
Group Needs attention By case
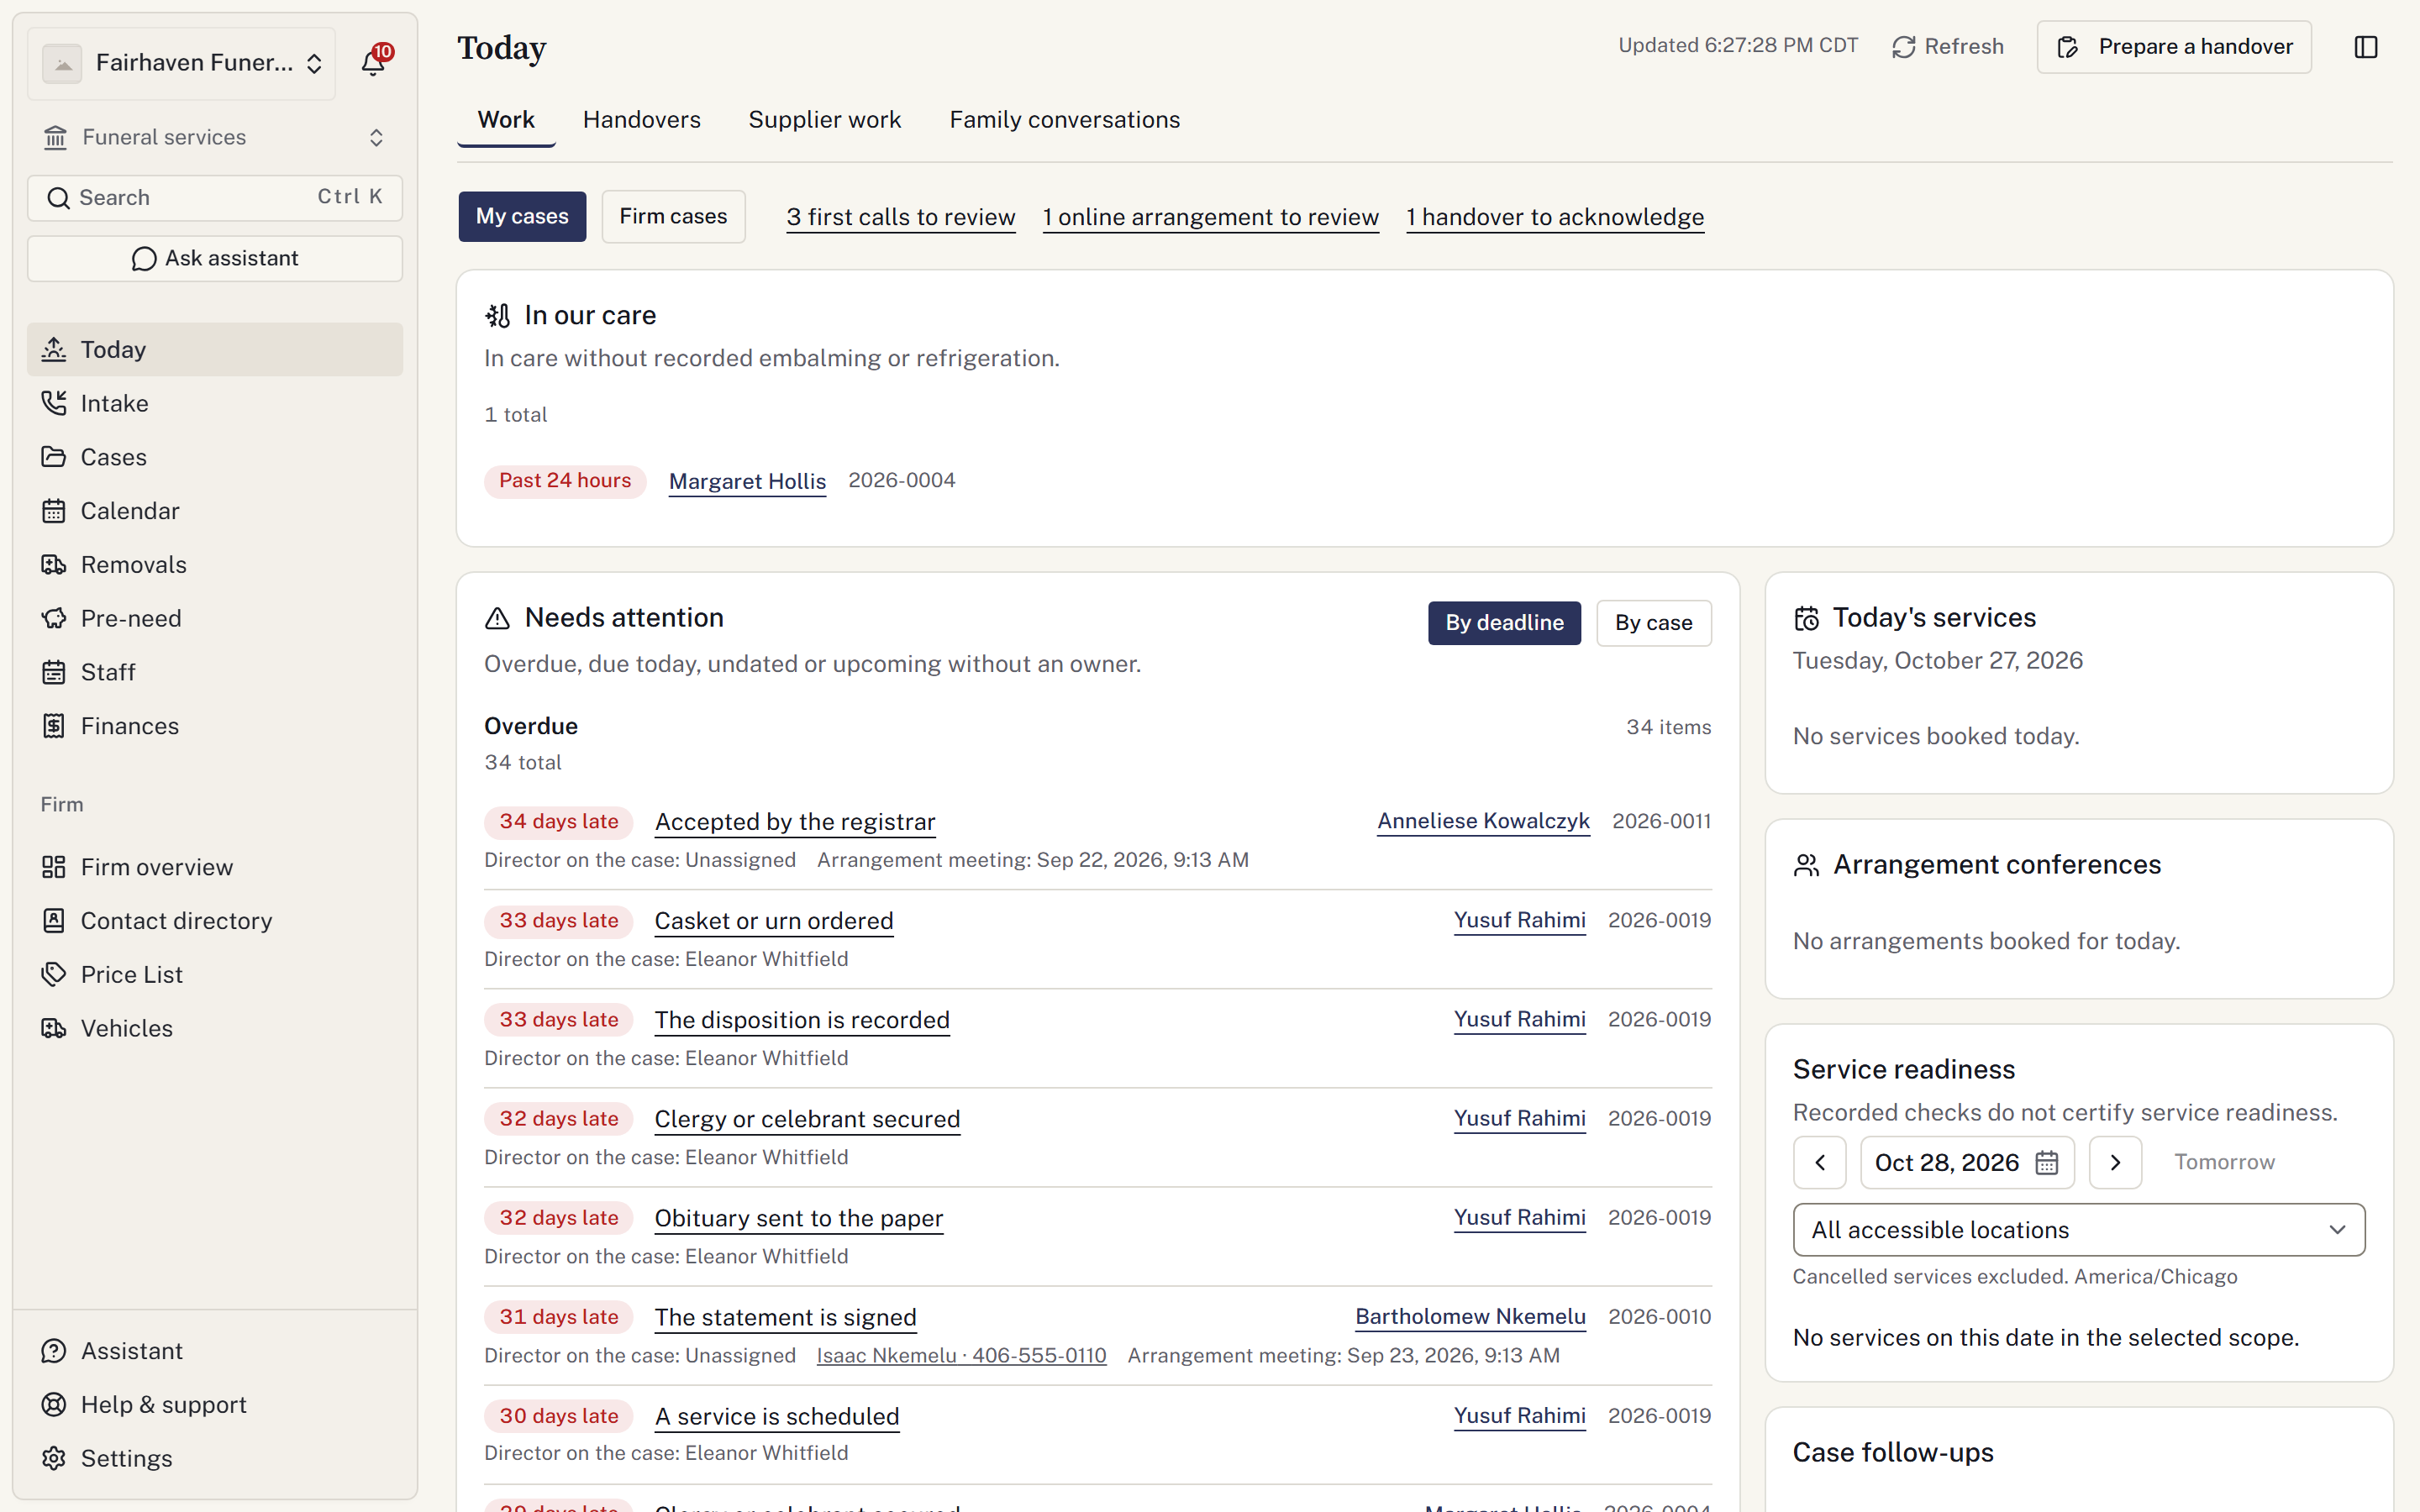tap(1654, 623)
